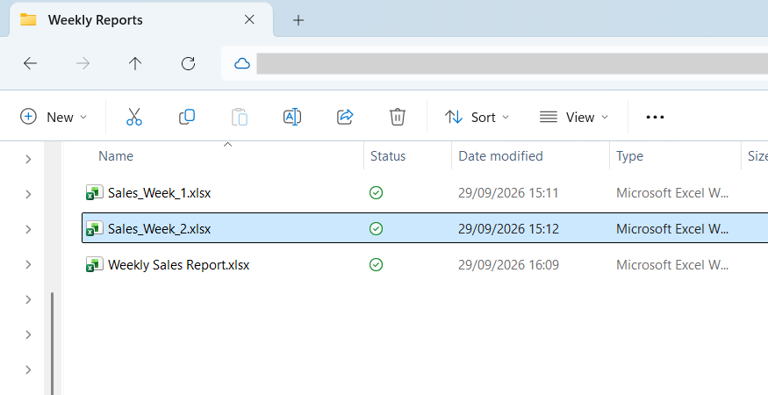Refresh the folder view
Image resolution: width=768 pixels, height=395 pixels.
[188, 63]
